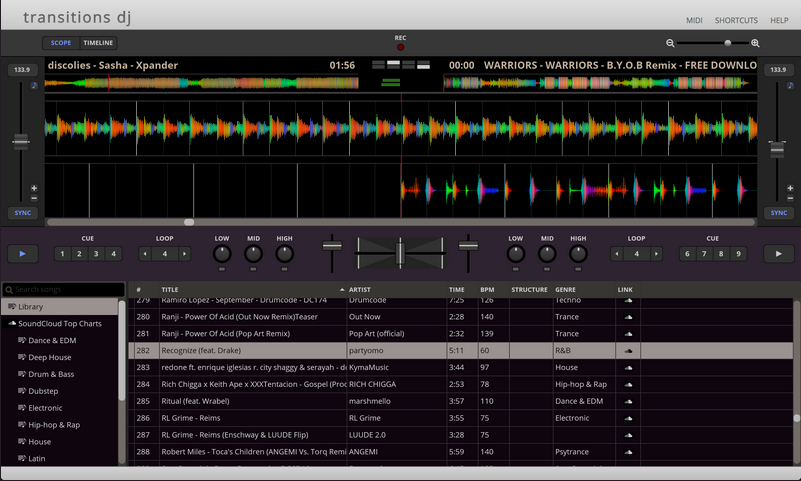Open SoundCloud link for Robert Miles track
The height and width of the screenshot is (481, 801).
point(628,452)
